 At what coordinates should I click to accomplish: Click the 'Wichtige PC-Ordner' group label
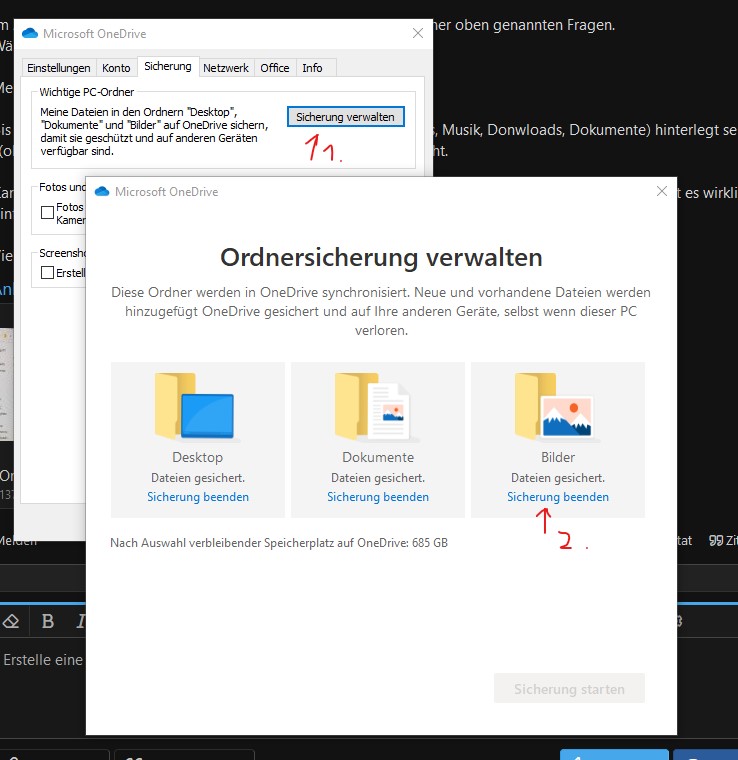87,92
